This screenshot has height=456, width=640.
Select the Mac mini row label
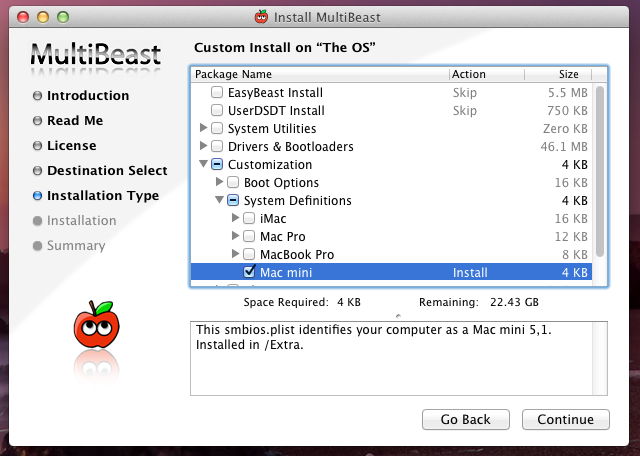(x=286, y=272)
